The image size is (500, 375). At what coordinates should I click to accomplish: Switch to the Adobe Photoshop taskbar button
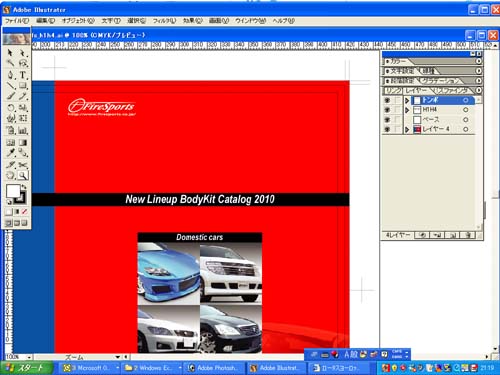click(x=213, y=368)
